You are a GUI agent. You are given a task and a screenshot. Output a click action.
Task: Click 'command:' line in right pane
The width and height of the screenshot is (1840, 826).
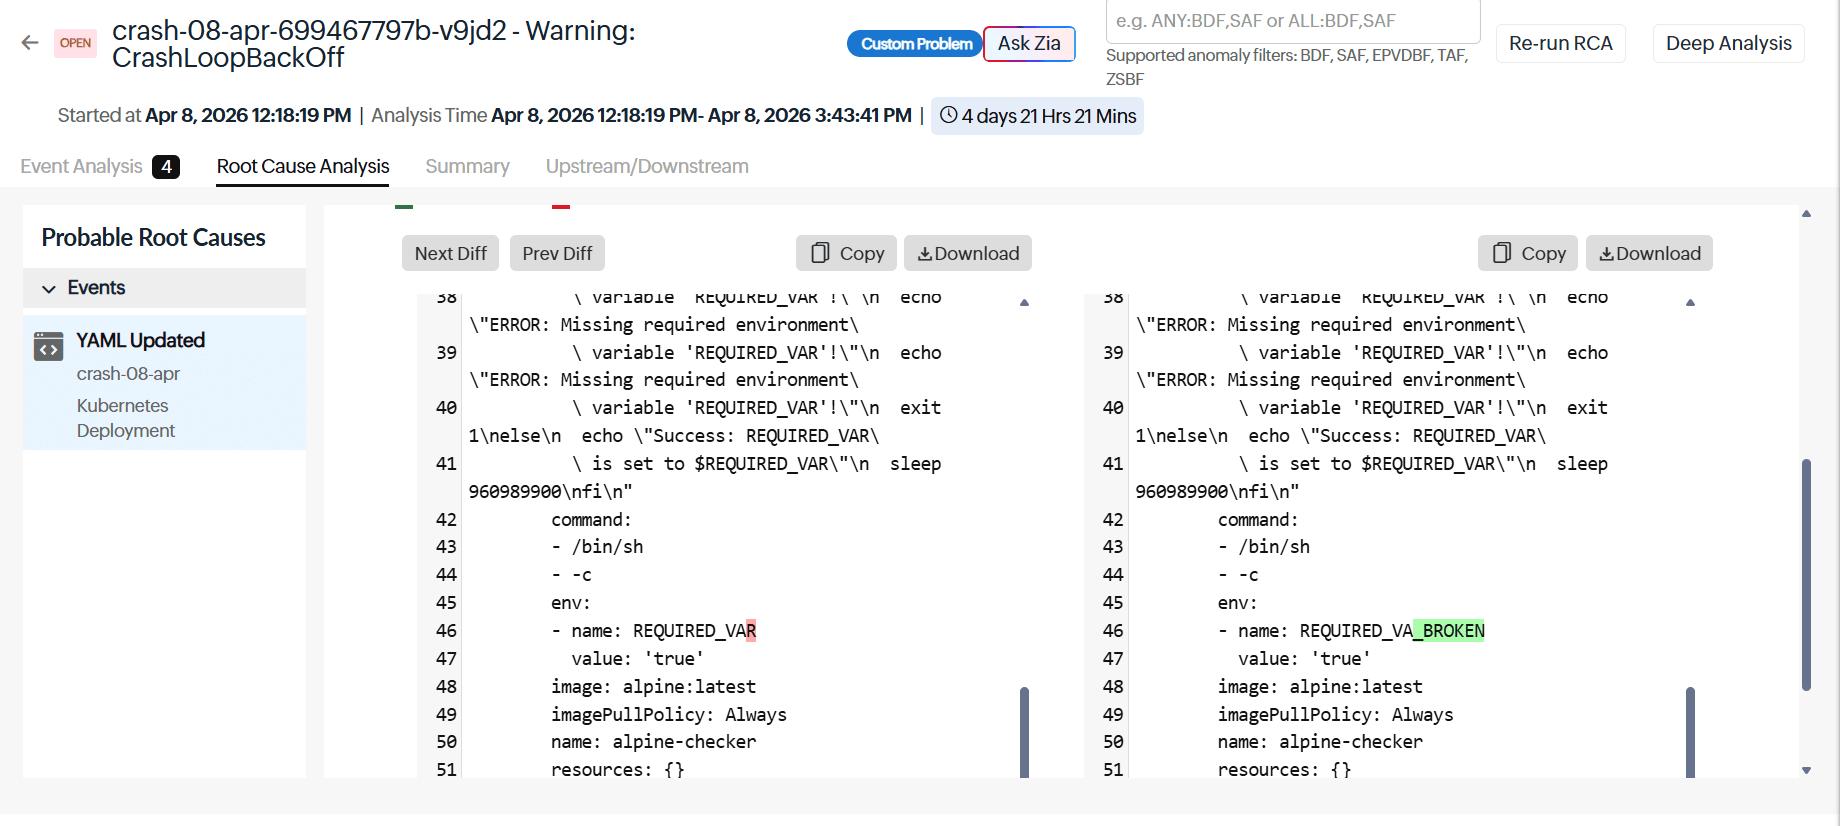(1257, 520)
